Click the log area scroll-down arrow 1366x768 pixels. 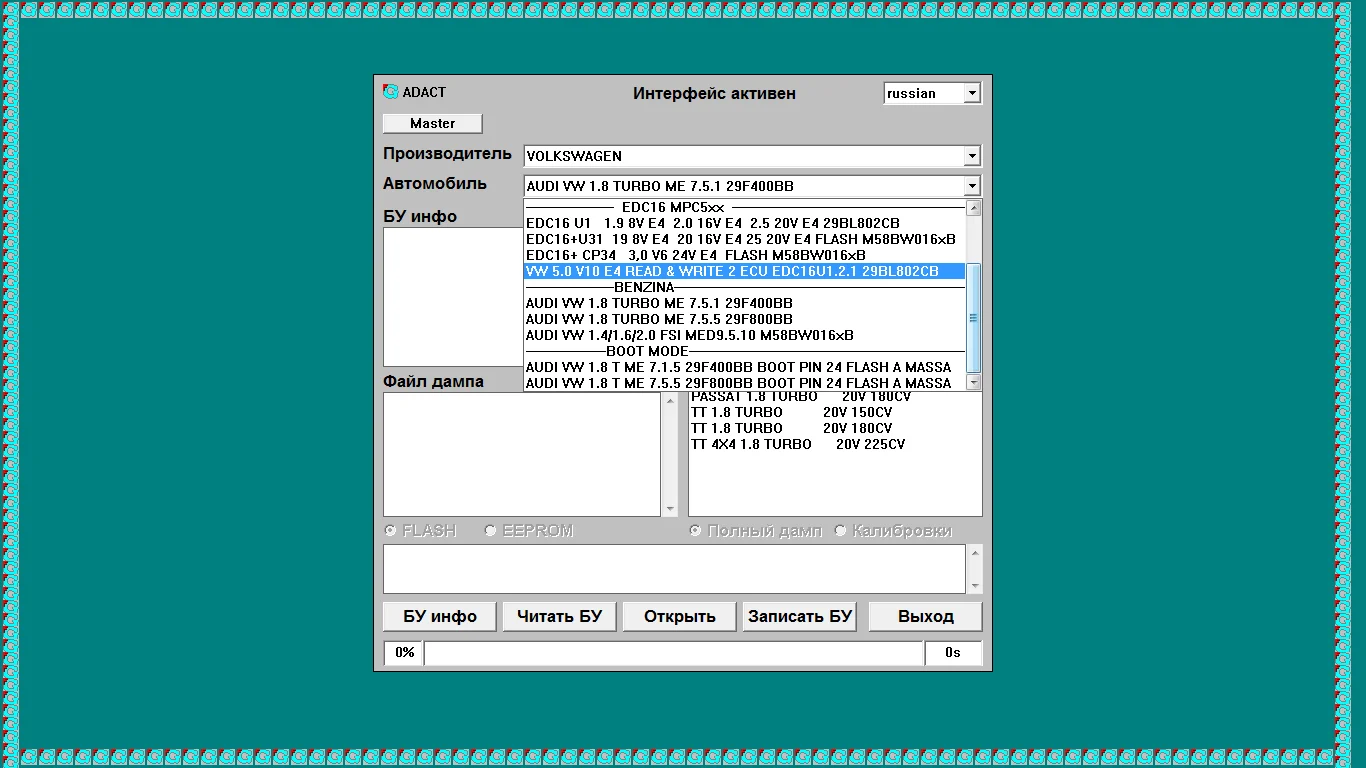pos(974,585)
